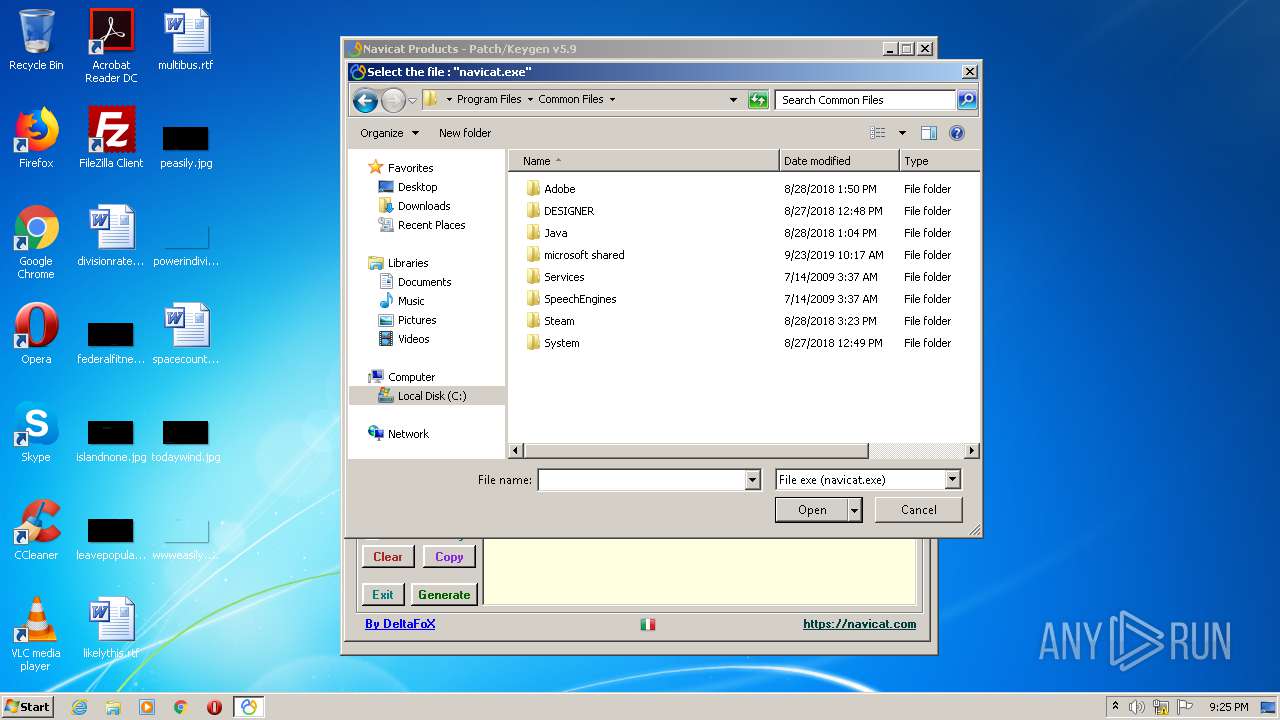The height and width of the screenshot is (720, 1280).
Task: Select the Google Chrome desktop icon
Action: click(x=36, y=242)
